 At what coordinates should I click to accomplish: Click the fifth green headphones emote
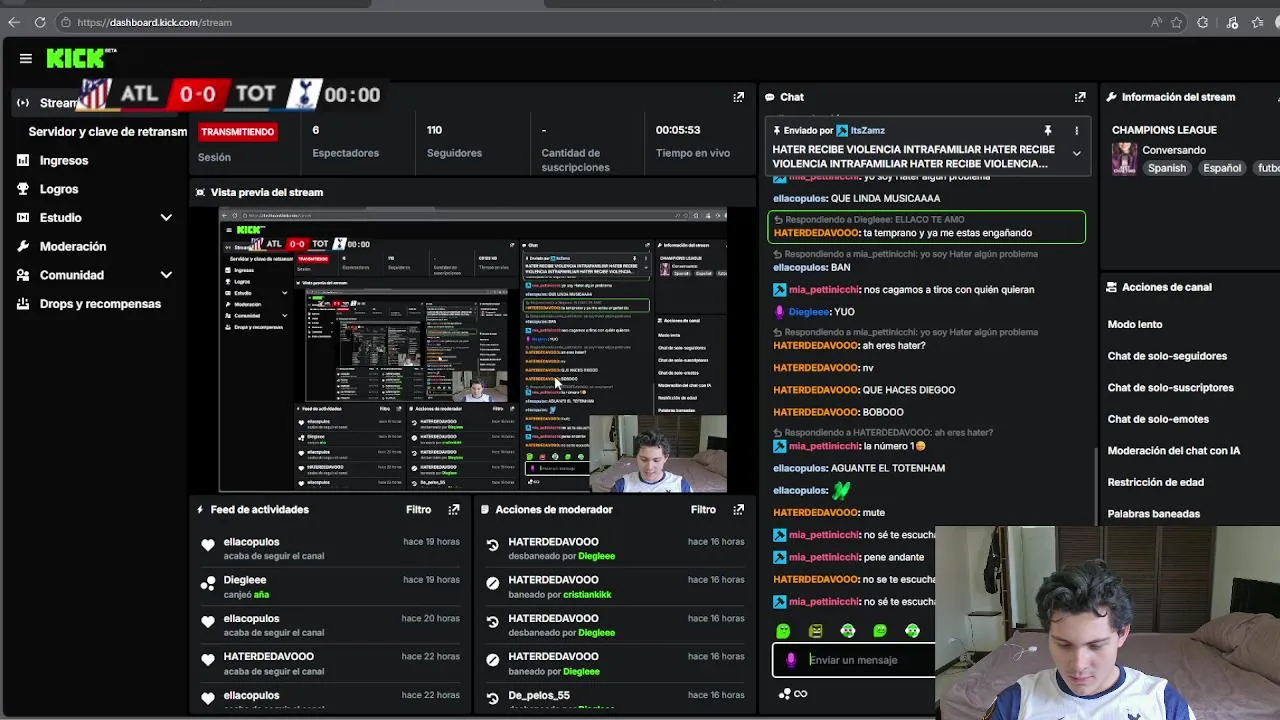point(912,631)
